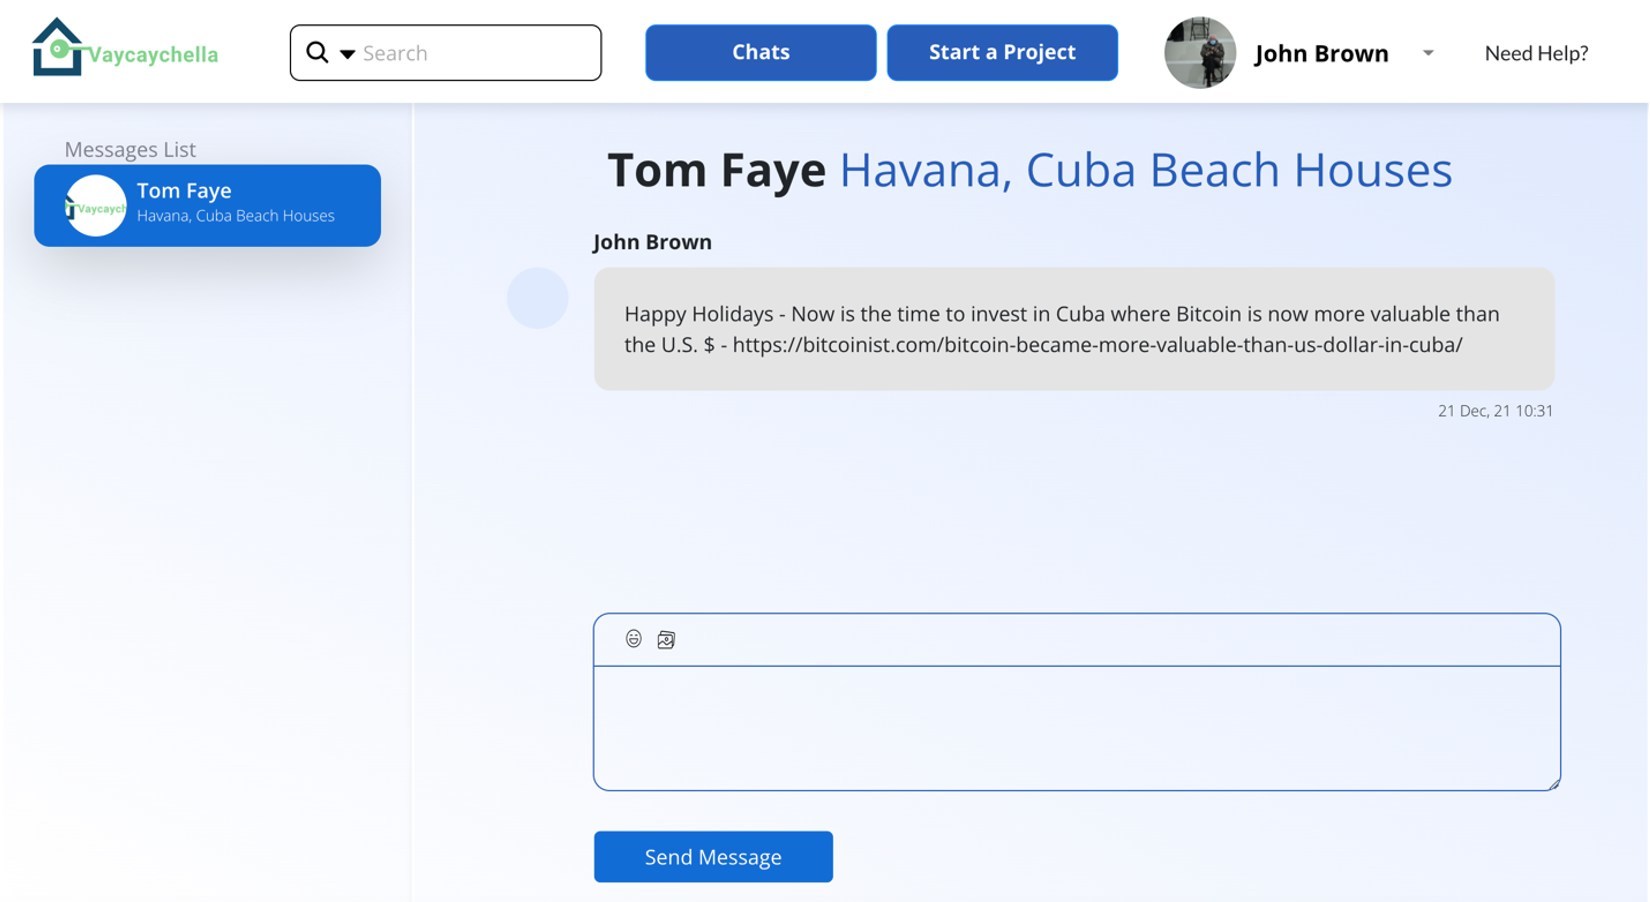Select Start a Project in the top navigation
The image size is (1650, 902).
[1002, 53]
